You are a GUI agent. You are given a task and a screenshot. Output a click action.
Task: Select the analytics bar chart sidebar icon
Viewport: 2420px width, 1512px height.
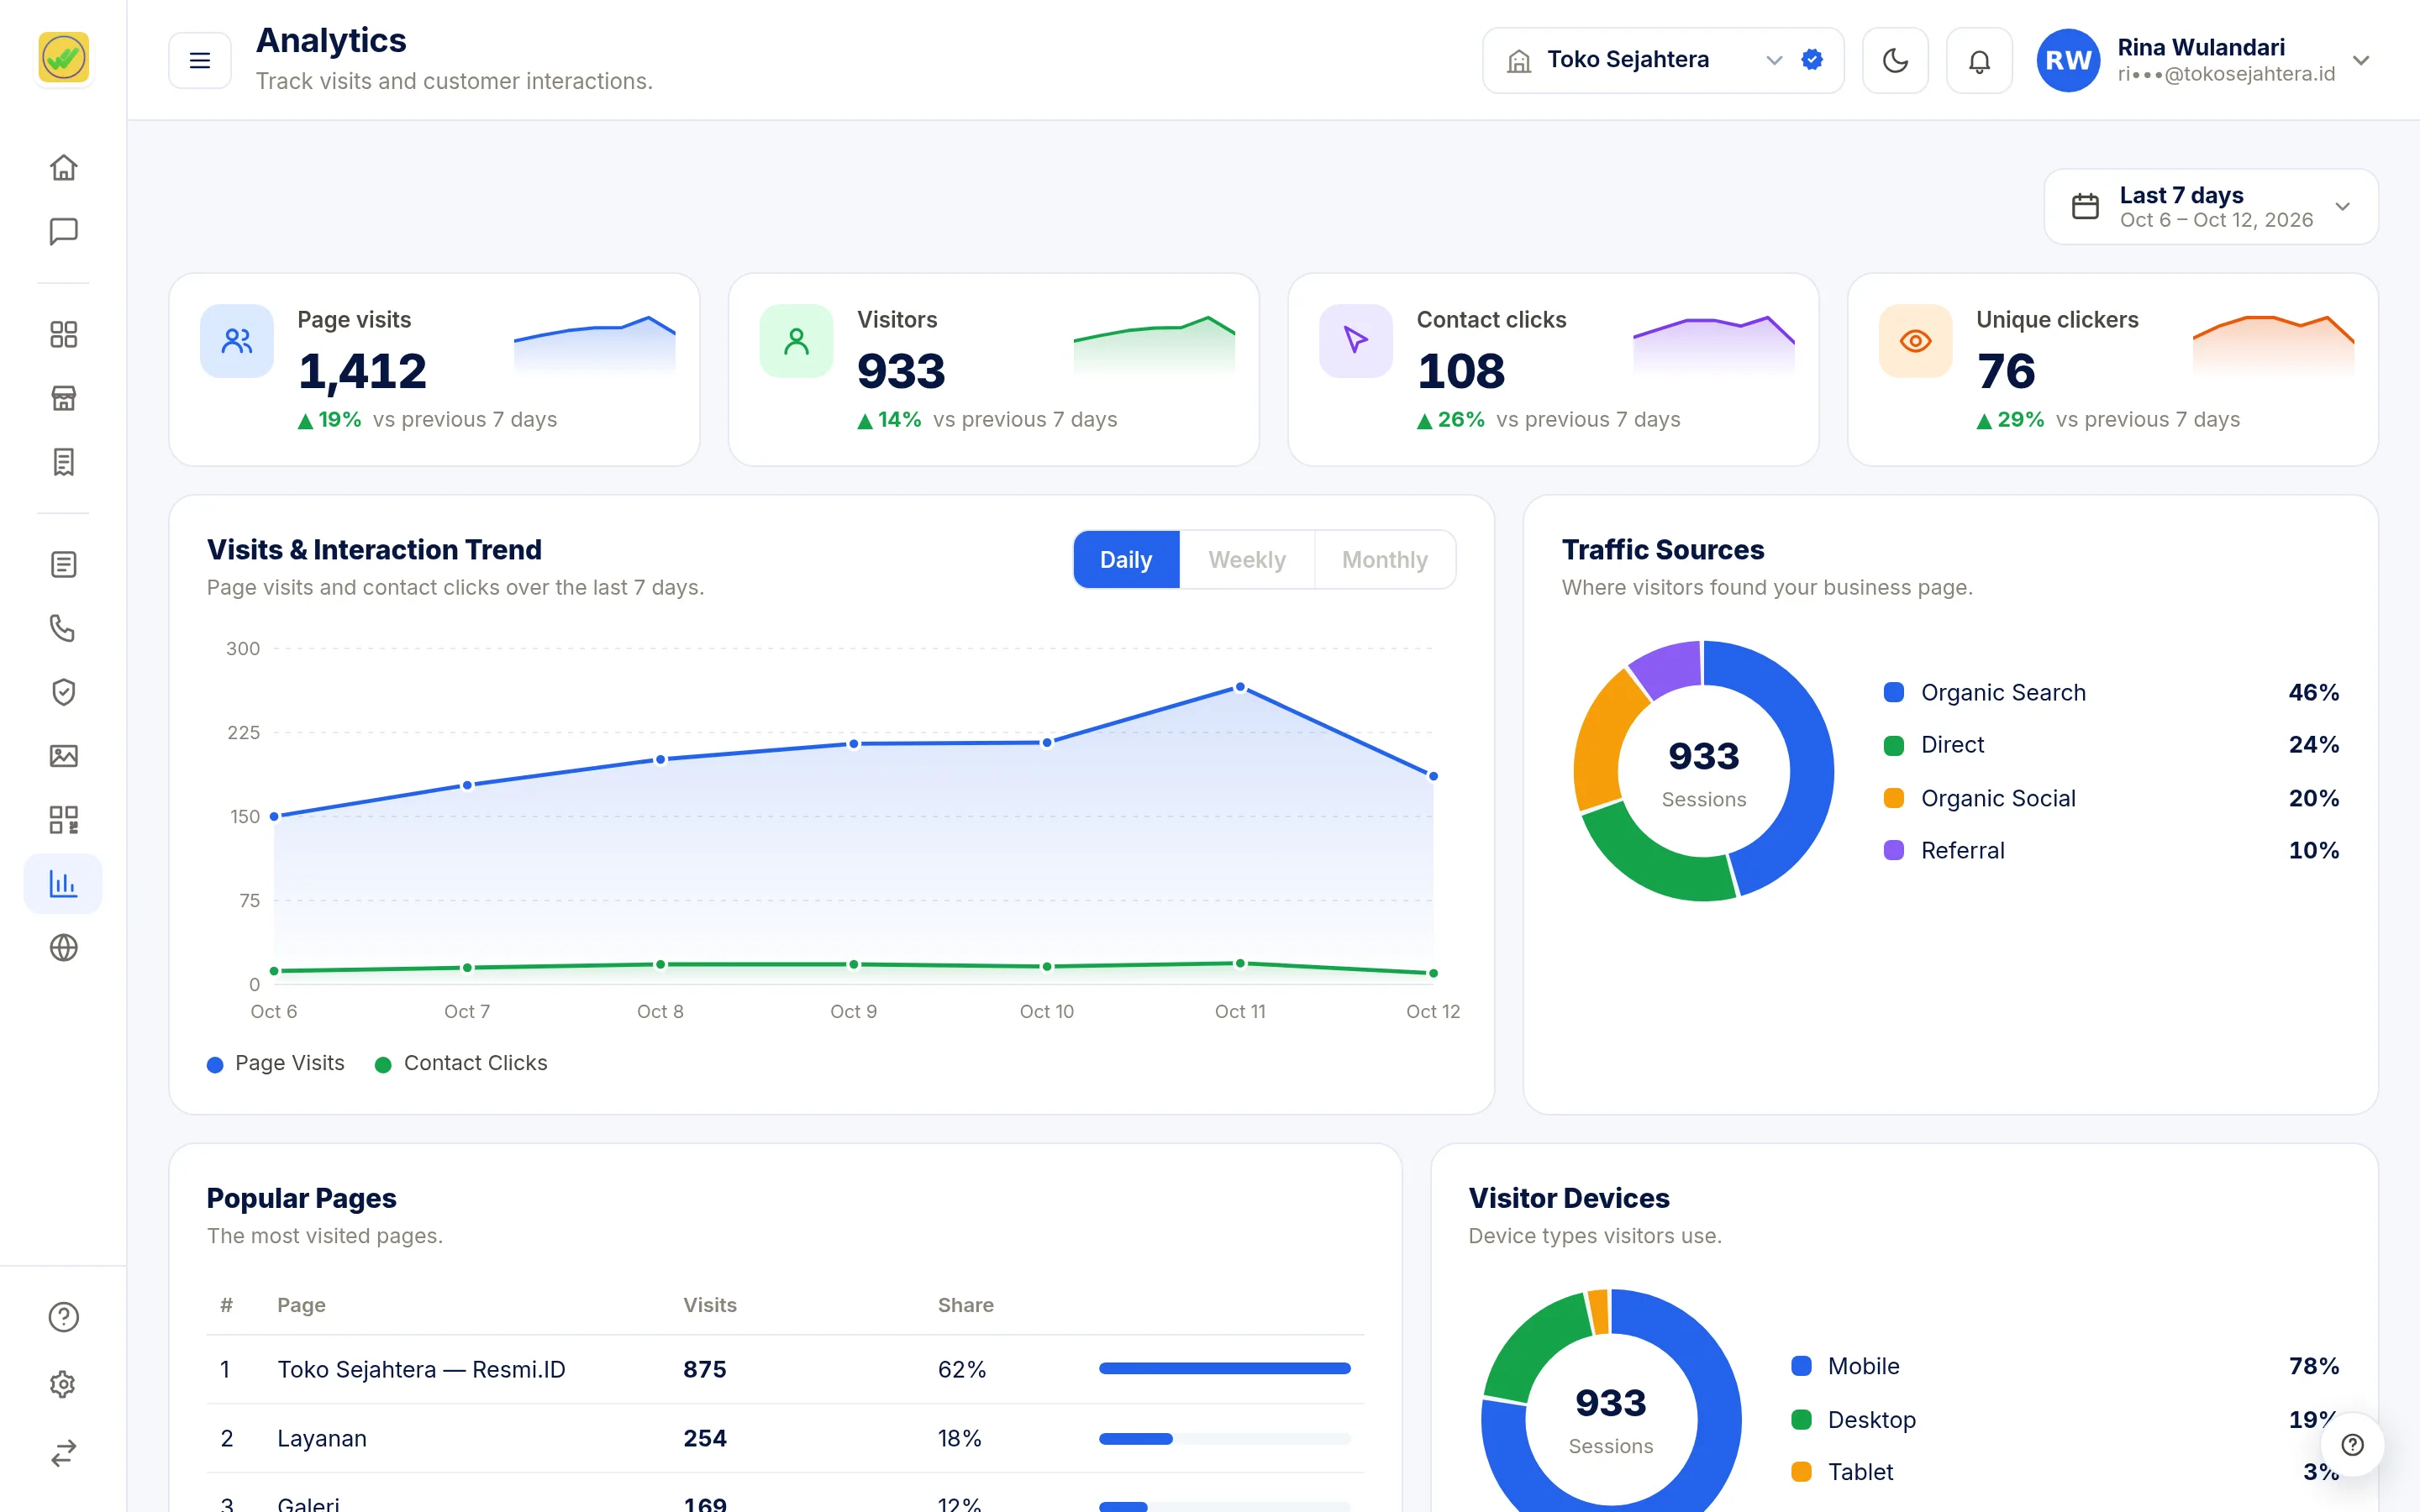point(63,884)
